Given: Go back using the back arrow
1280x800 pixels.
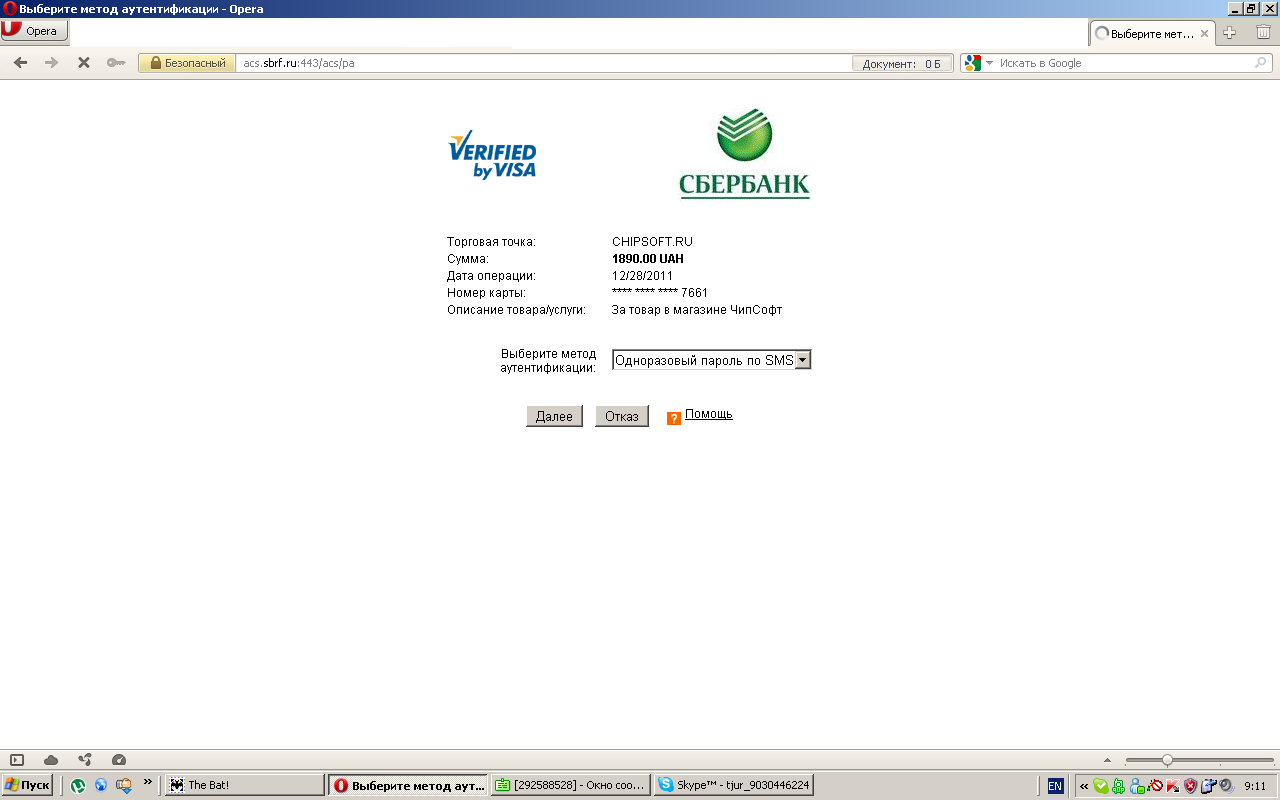Looking at the screenshot, I should 21,63.
